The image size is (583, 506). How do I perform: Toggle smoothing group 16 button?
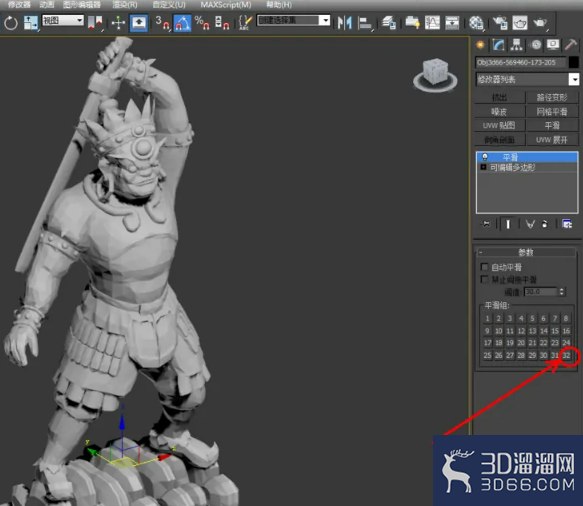click(566, 331)
